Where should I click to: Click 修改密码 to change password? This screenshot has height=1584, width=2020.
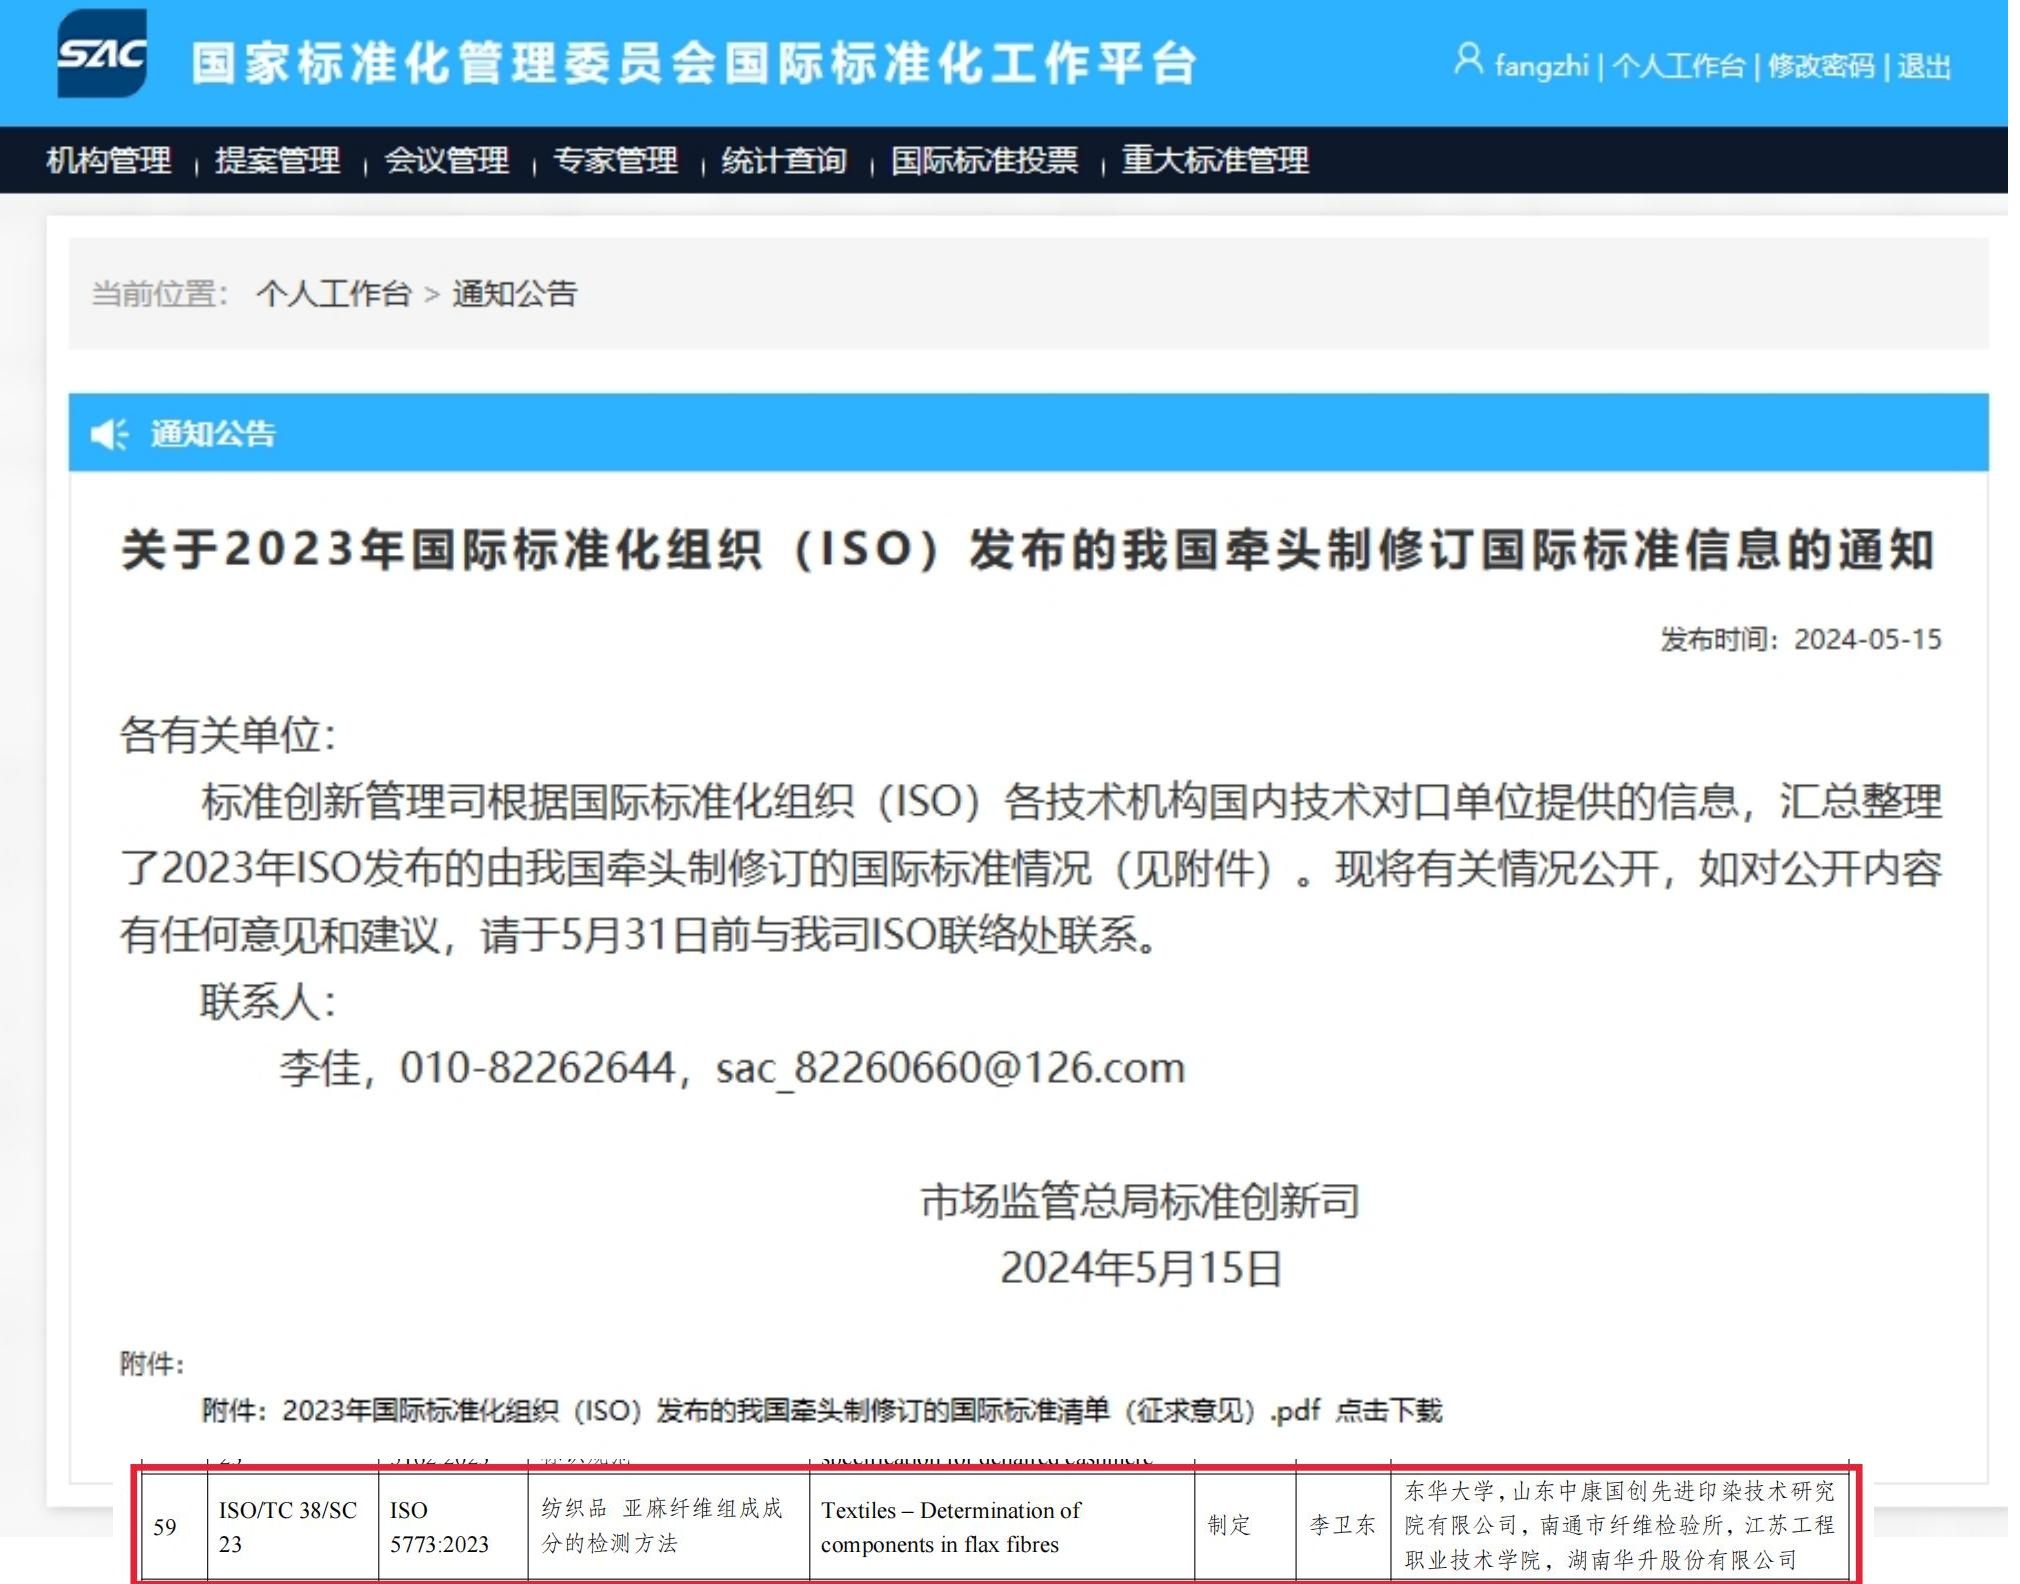[1821, 66]
